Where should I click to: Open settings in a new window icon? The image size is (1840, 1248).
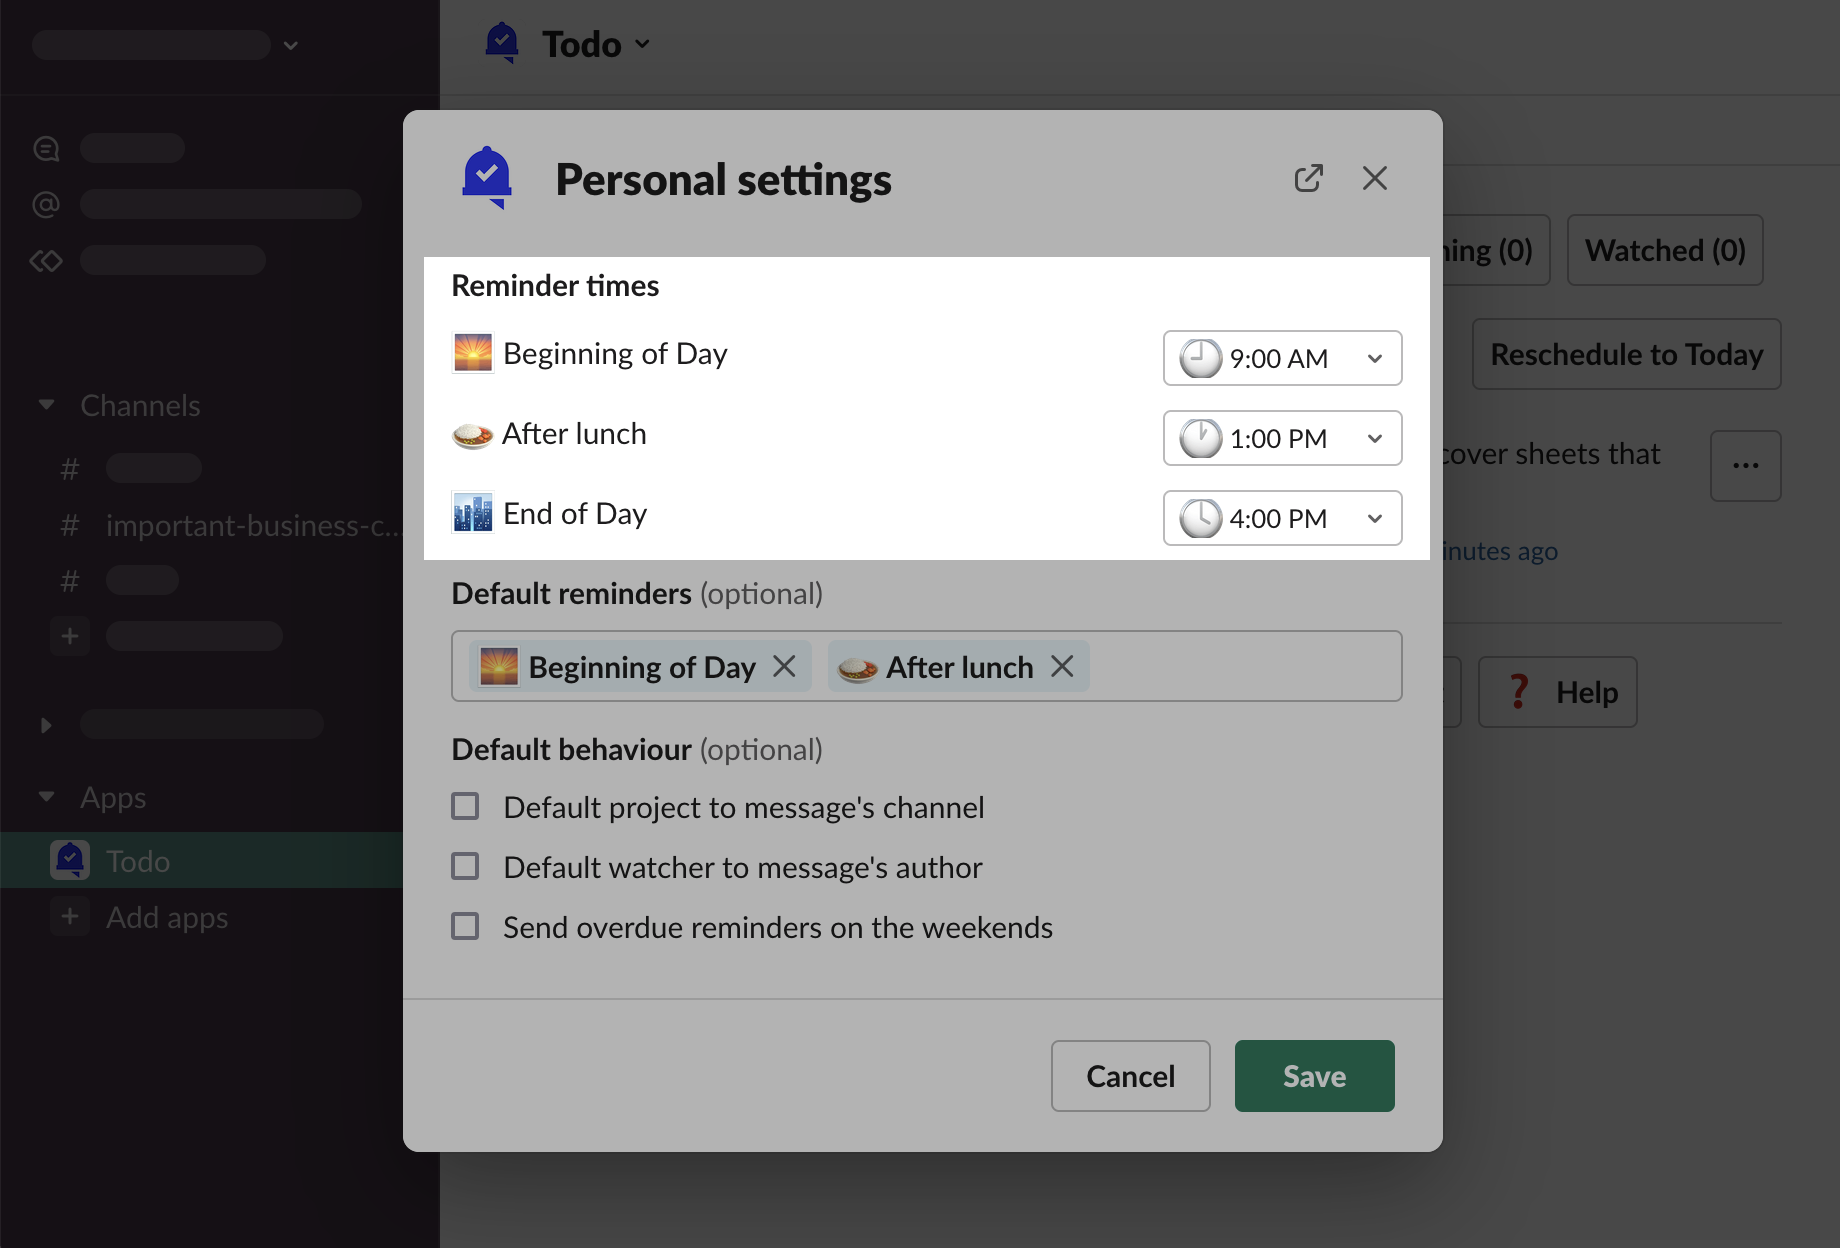1308,179
